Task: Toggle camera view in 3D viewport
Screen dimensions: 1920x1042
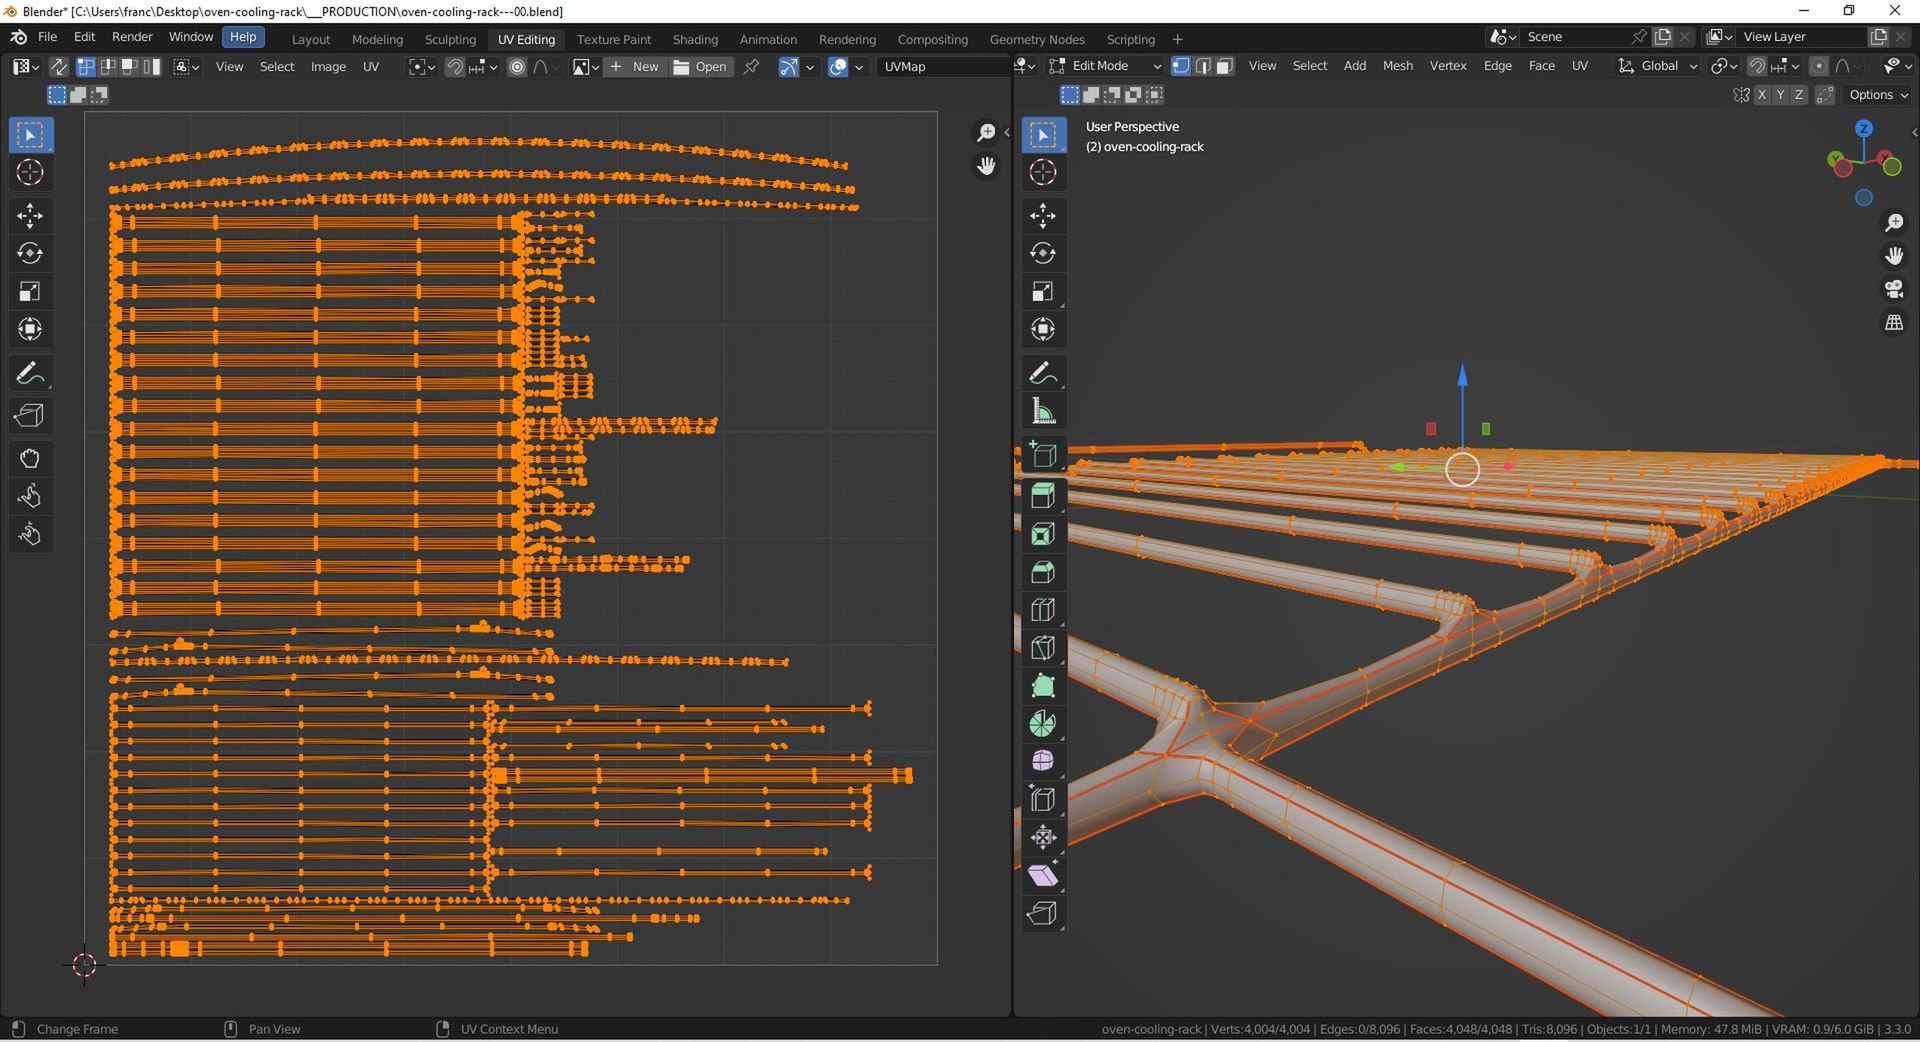Action: pyautogui.click(x=1893, y=289)
